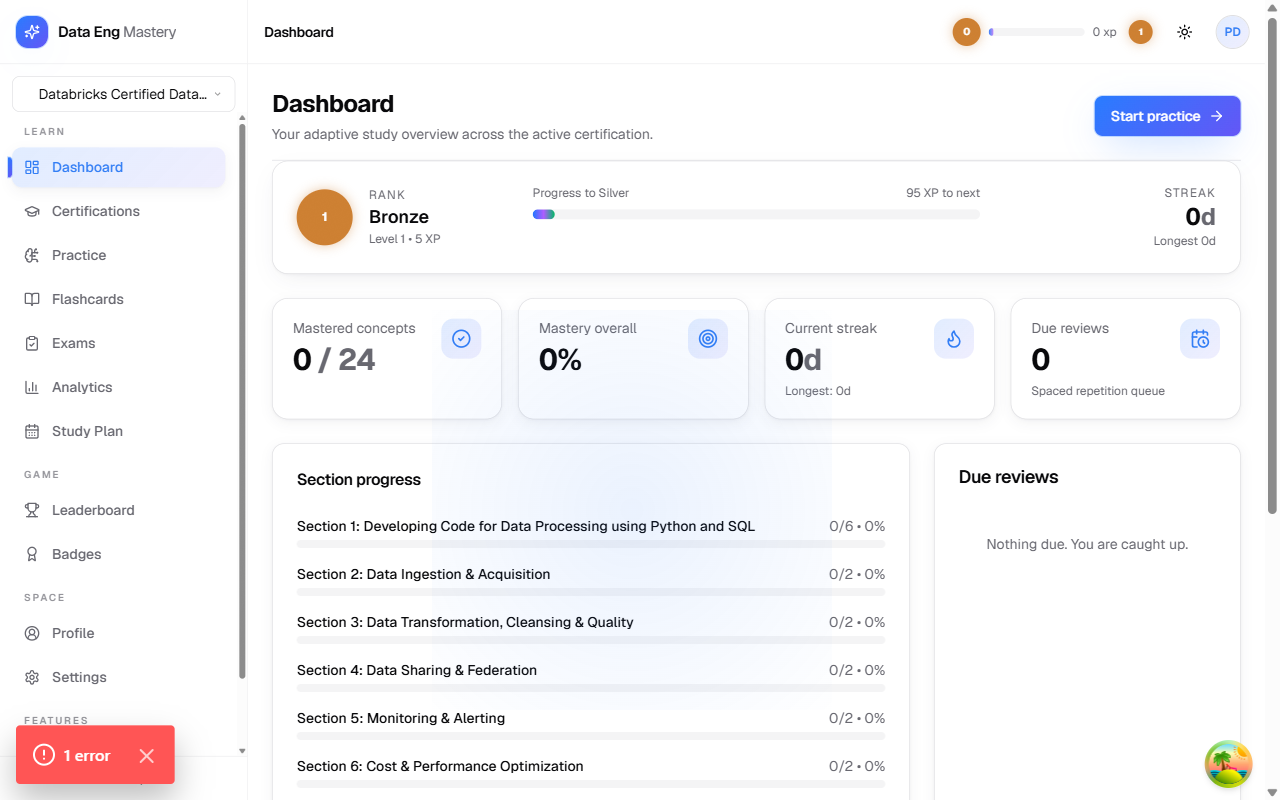This screenshot has width=1280, height=800.
Task: Click the Due reviews calendar-clock icon
Action: pyautogui.click(x=1200, y=339)
